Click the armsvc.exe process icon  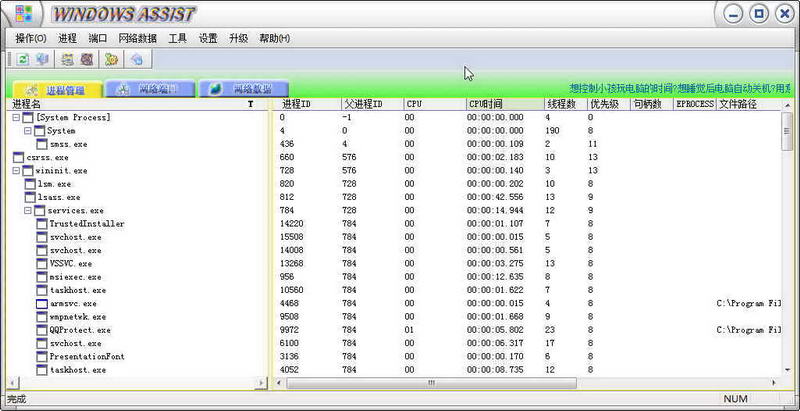click(x=42, y=303)
